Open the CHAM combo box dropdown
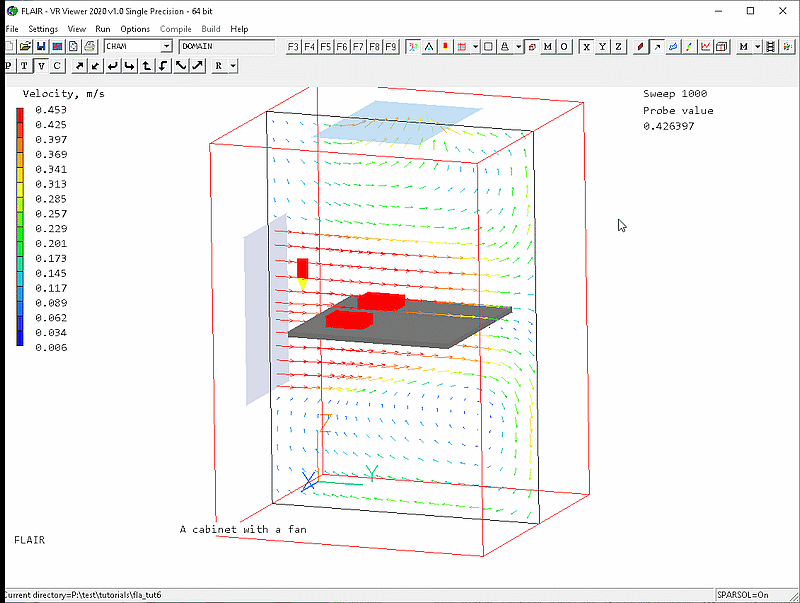 [166, 47]
